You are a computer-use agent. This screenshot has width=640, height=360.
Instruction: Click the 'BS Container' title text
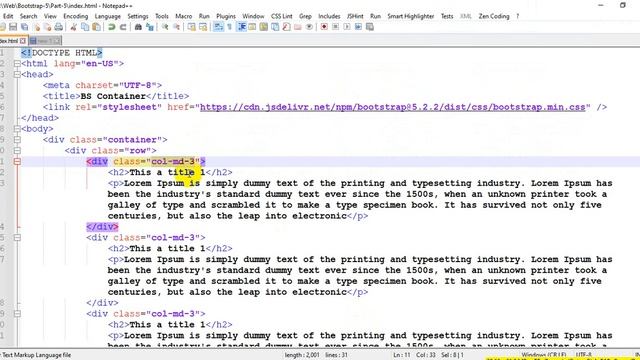pyautogui.click(x=113, y=96)
